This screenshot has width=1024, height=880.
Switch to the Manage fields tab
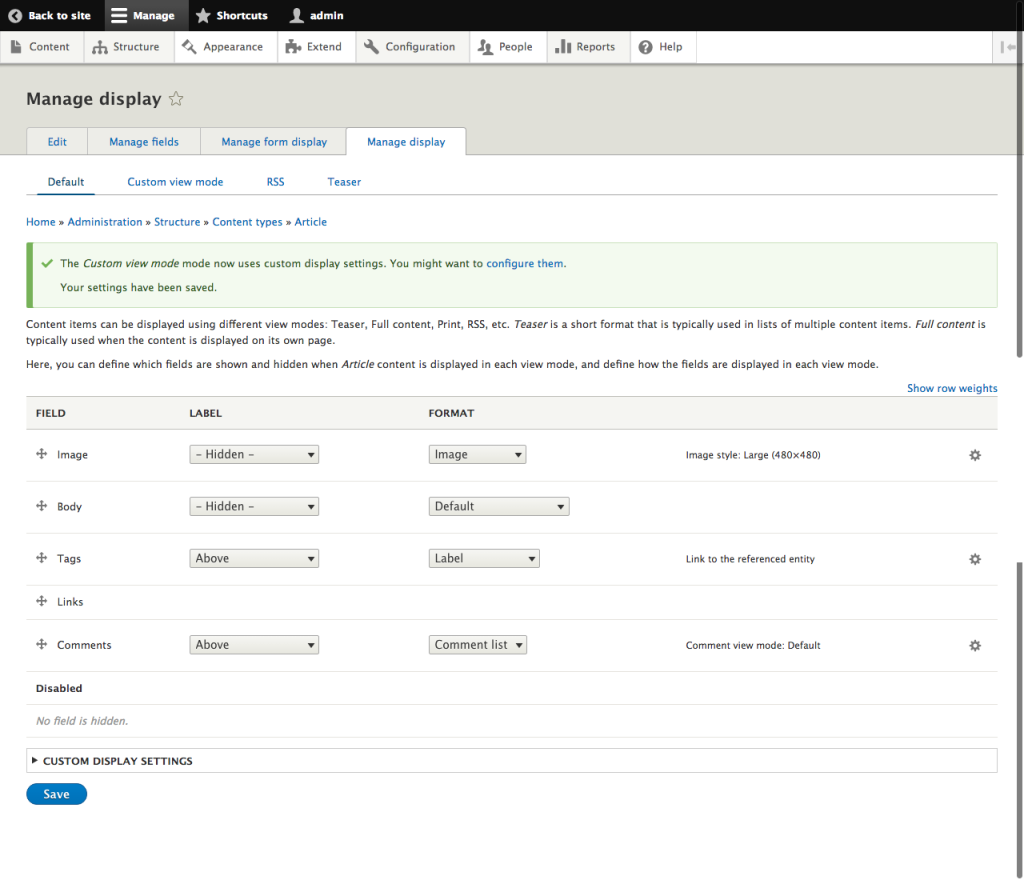pos(144,142)
